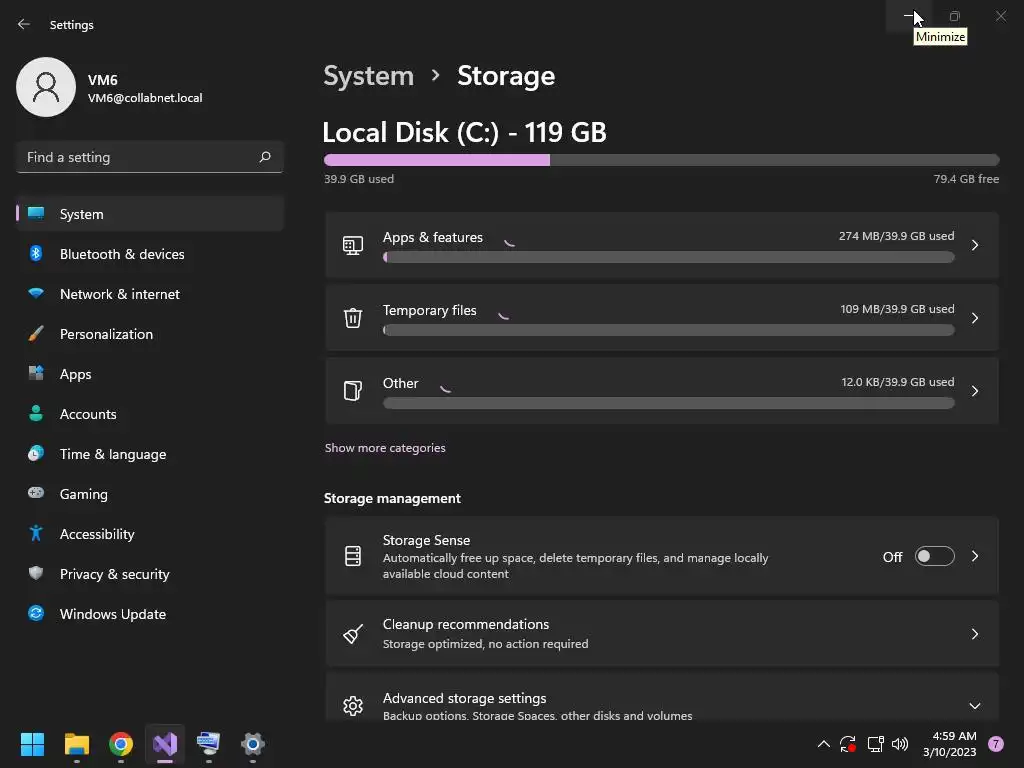
Task: Click the back arrow in Settings header
Action: click(x=24, y=24)
